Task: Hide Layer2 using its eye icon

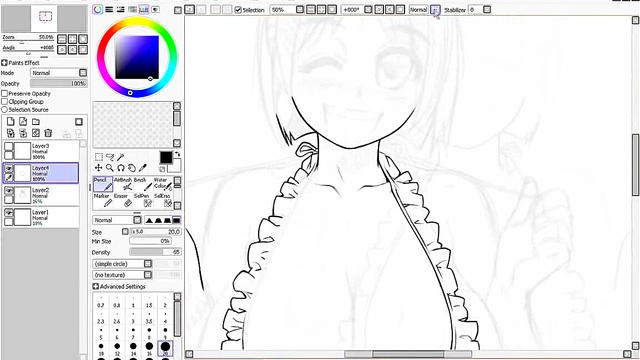Action: [9, 191]
